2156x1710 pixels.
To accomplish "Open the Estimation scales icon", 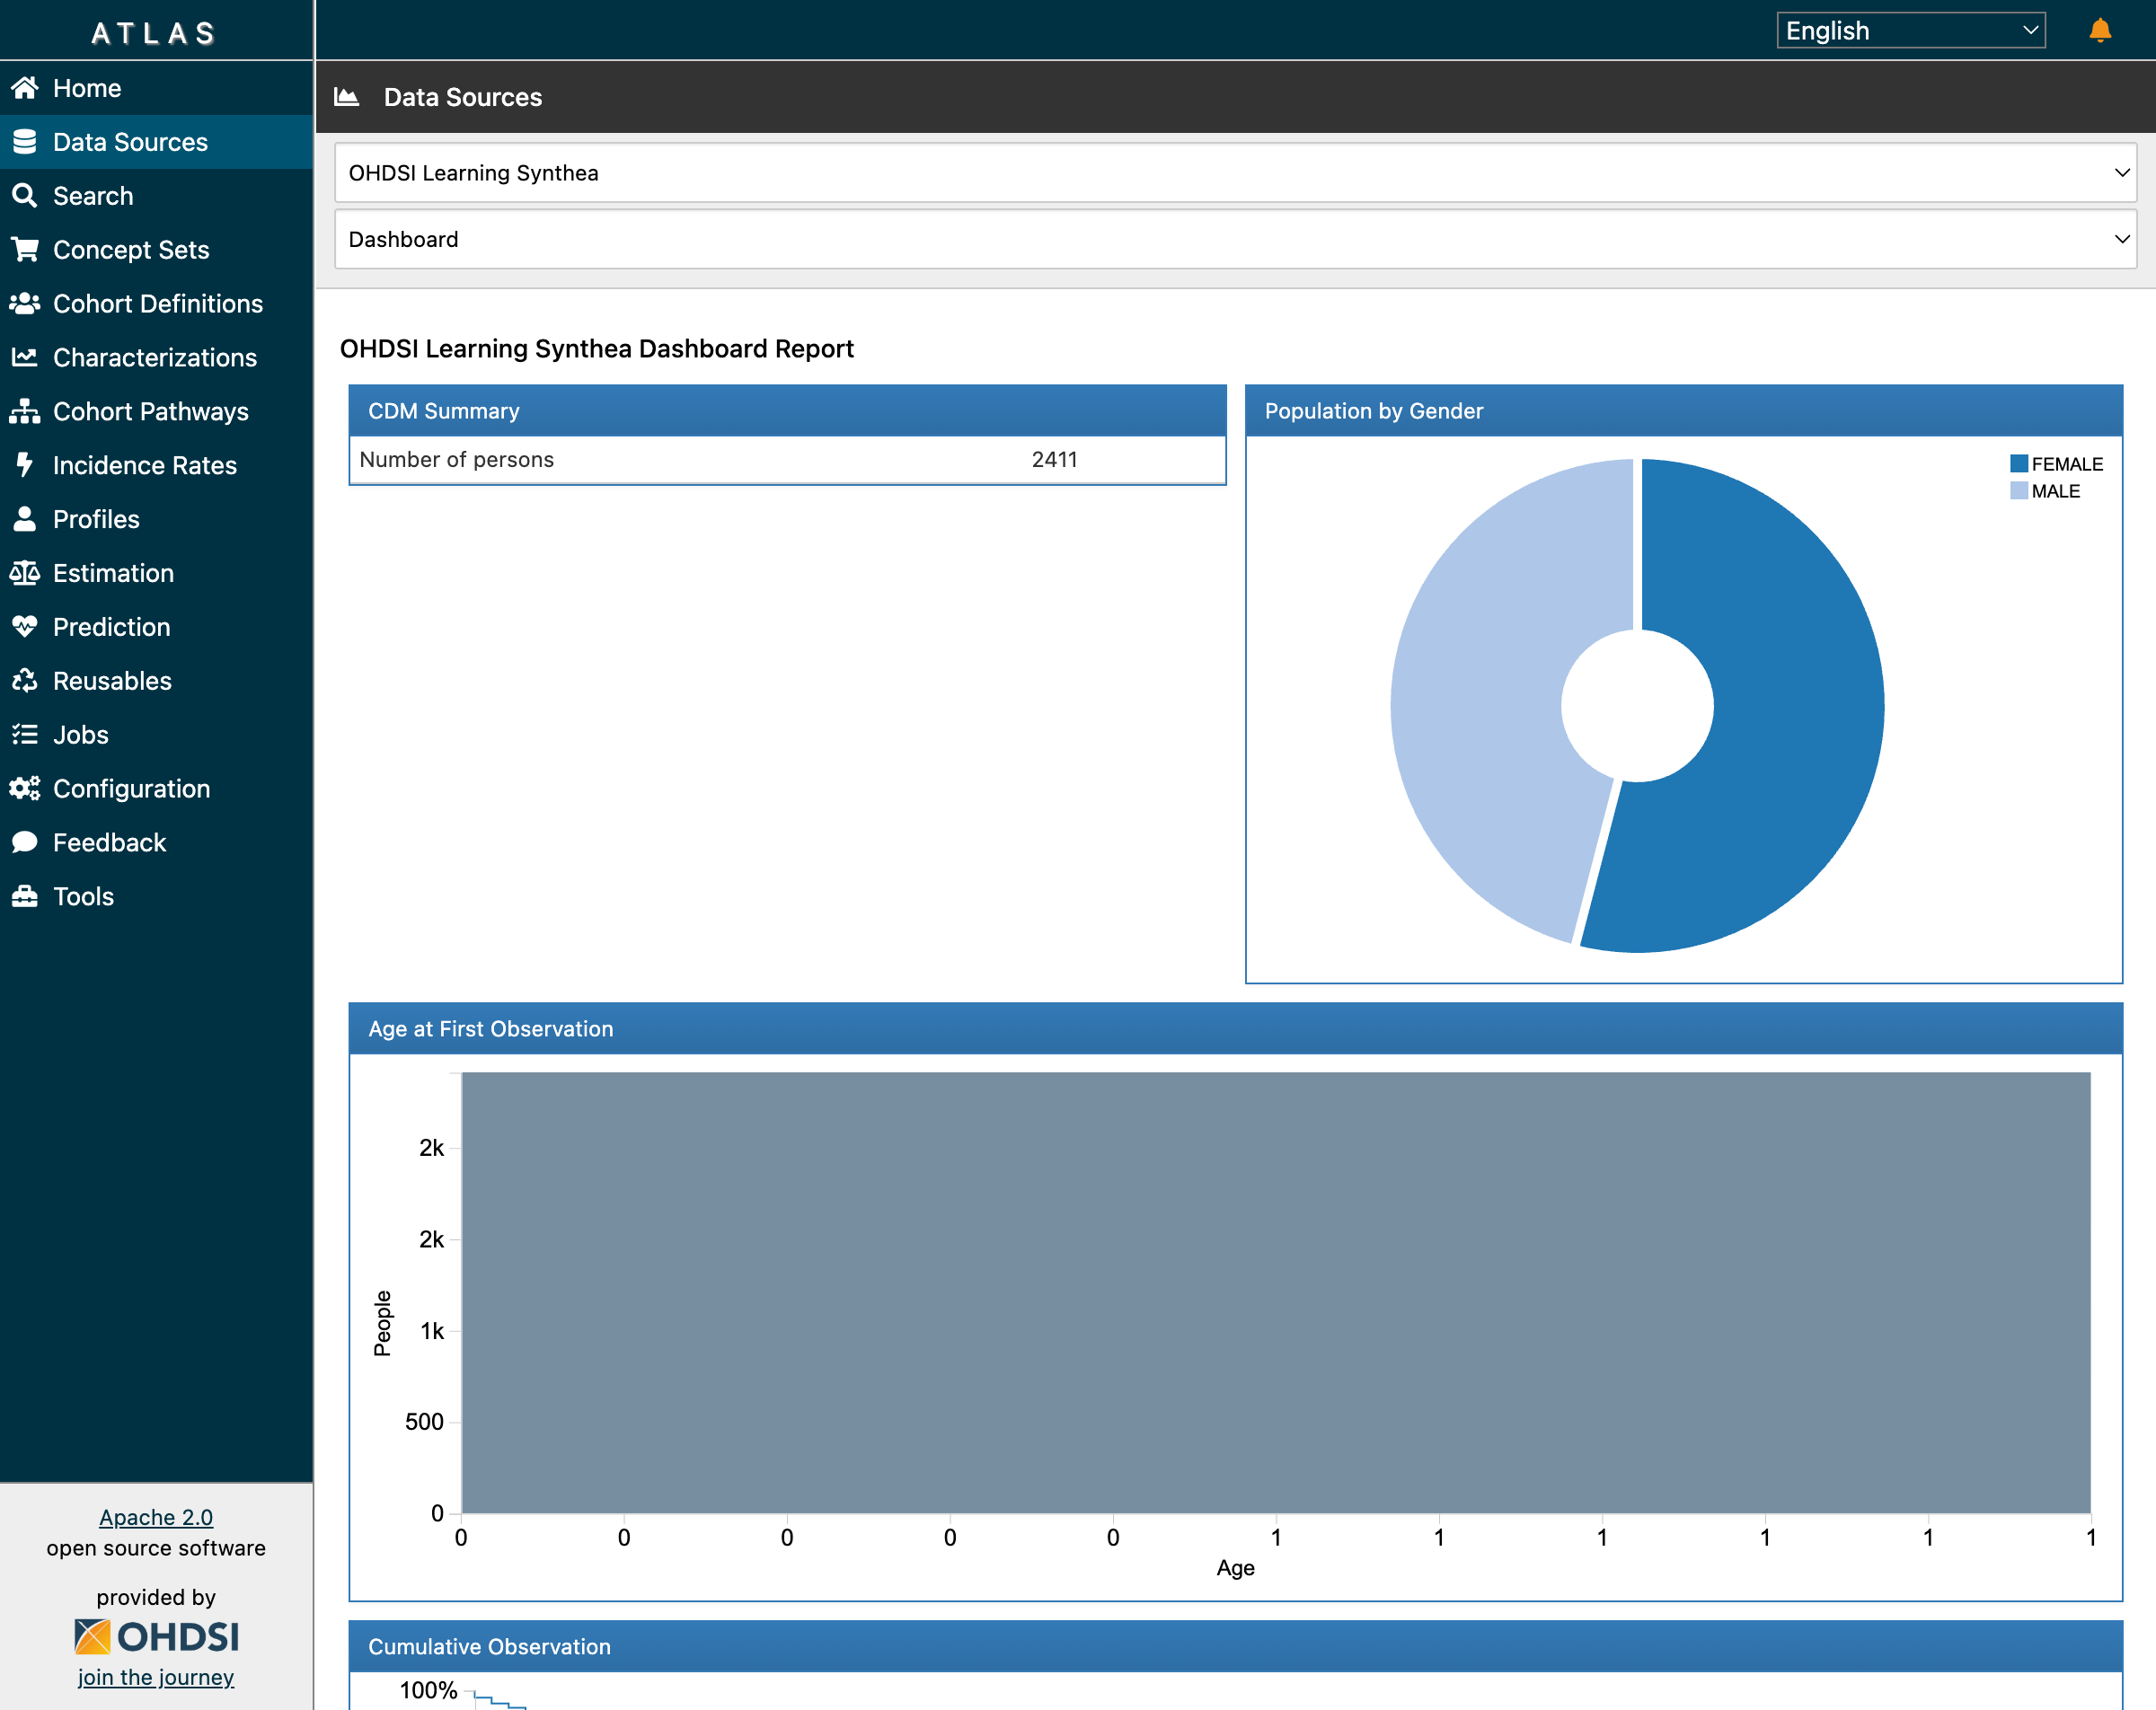I will 26,572.
